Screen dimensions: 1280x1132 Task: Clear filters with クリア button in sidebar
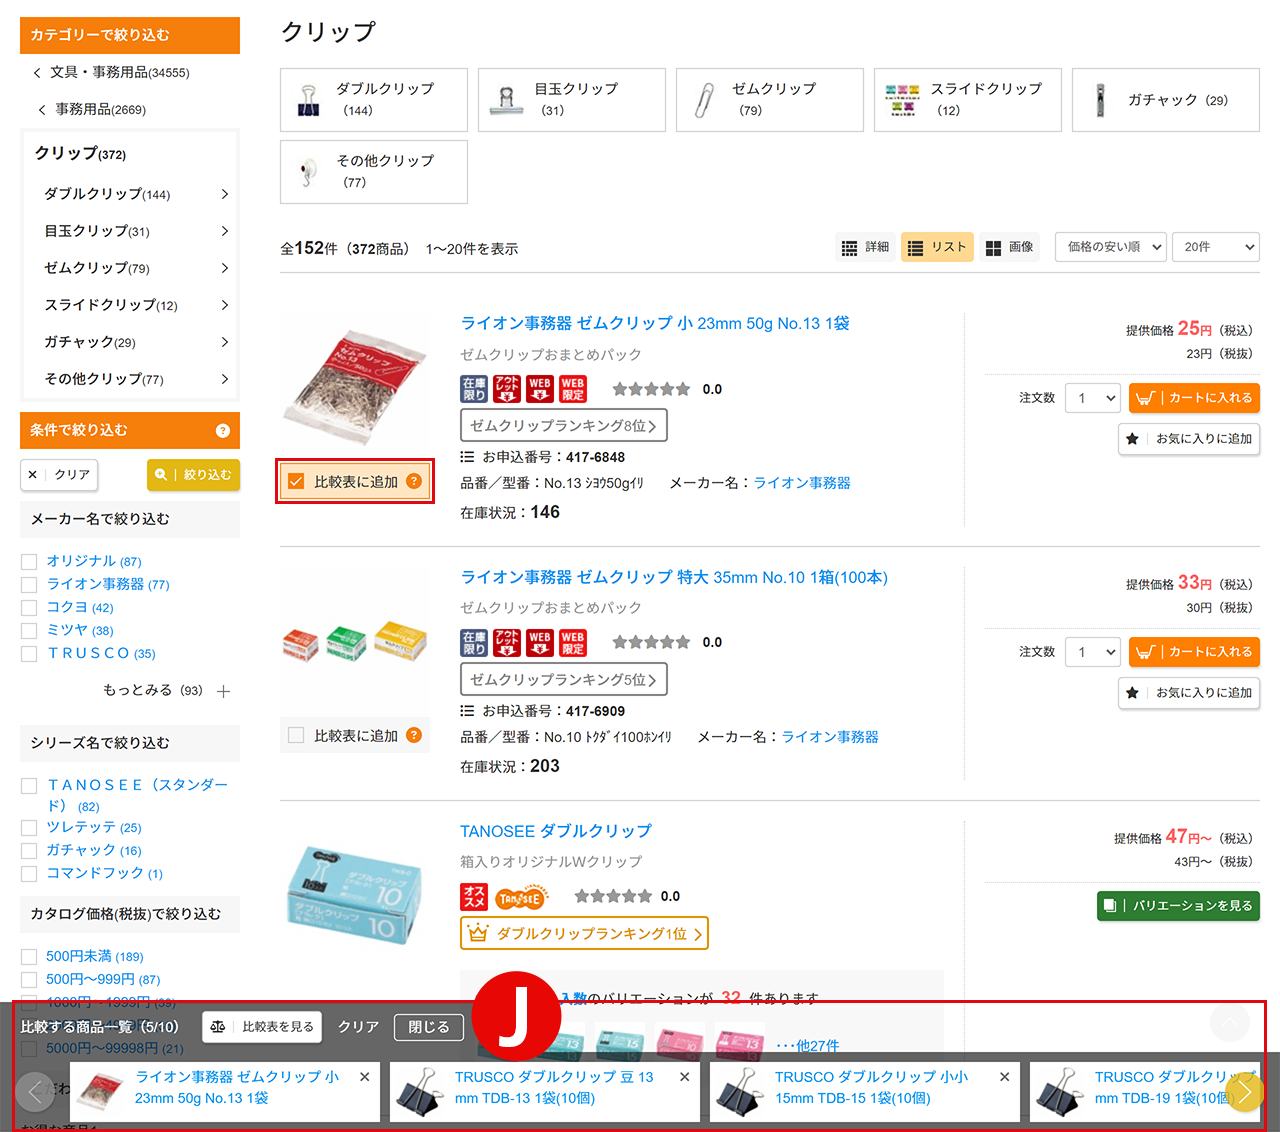59,475
